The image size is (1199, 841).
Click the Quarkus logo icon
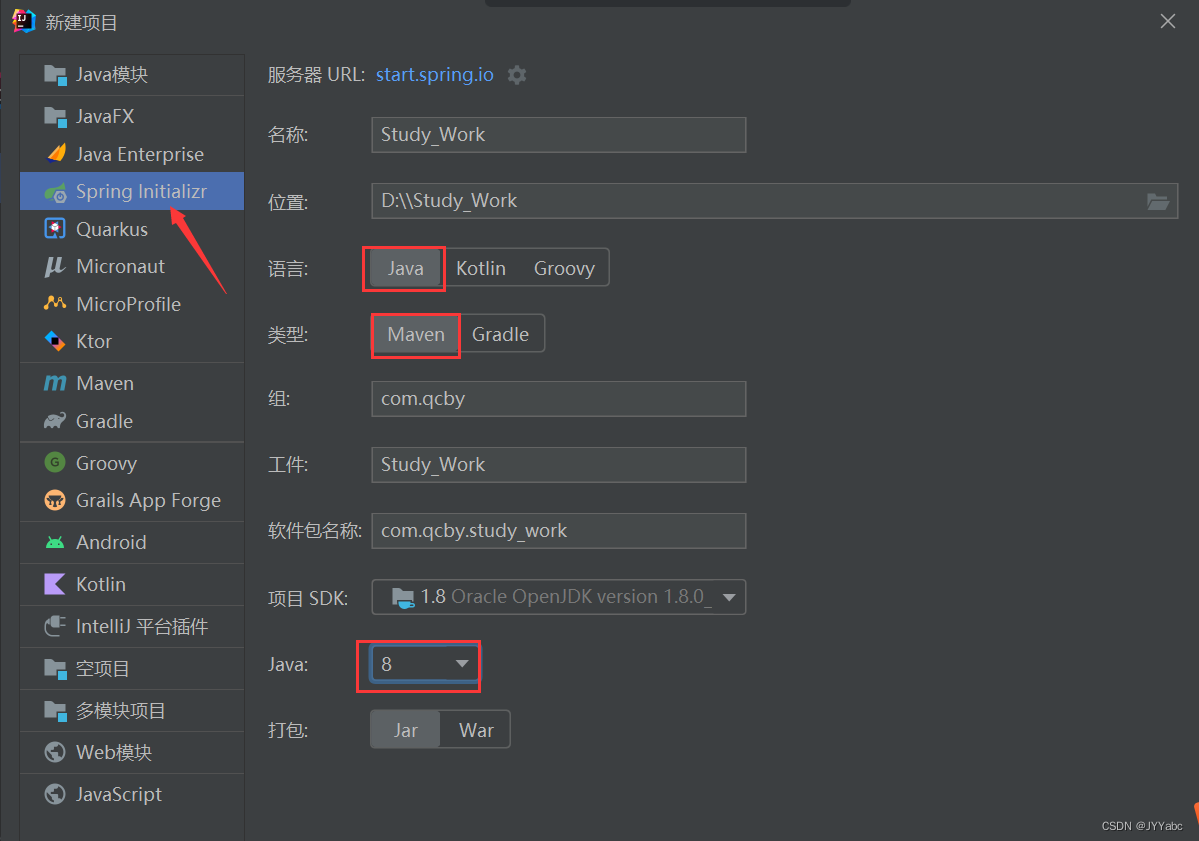[x=55, y=229]
